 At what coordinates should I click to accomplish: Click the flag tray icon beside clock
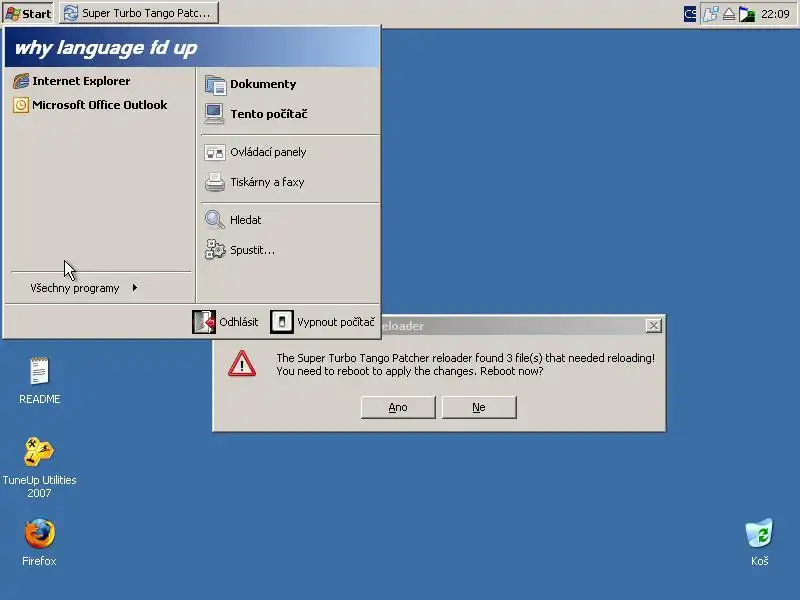tap(747, 14)
